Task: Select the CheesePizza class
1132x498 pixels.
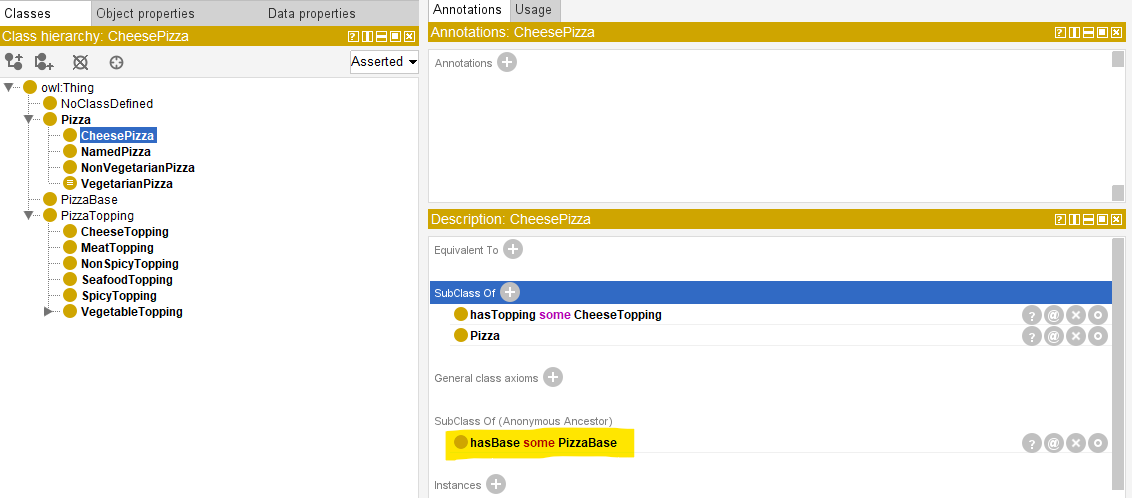Action: click(x=118, y=136)
